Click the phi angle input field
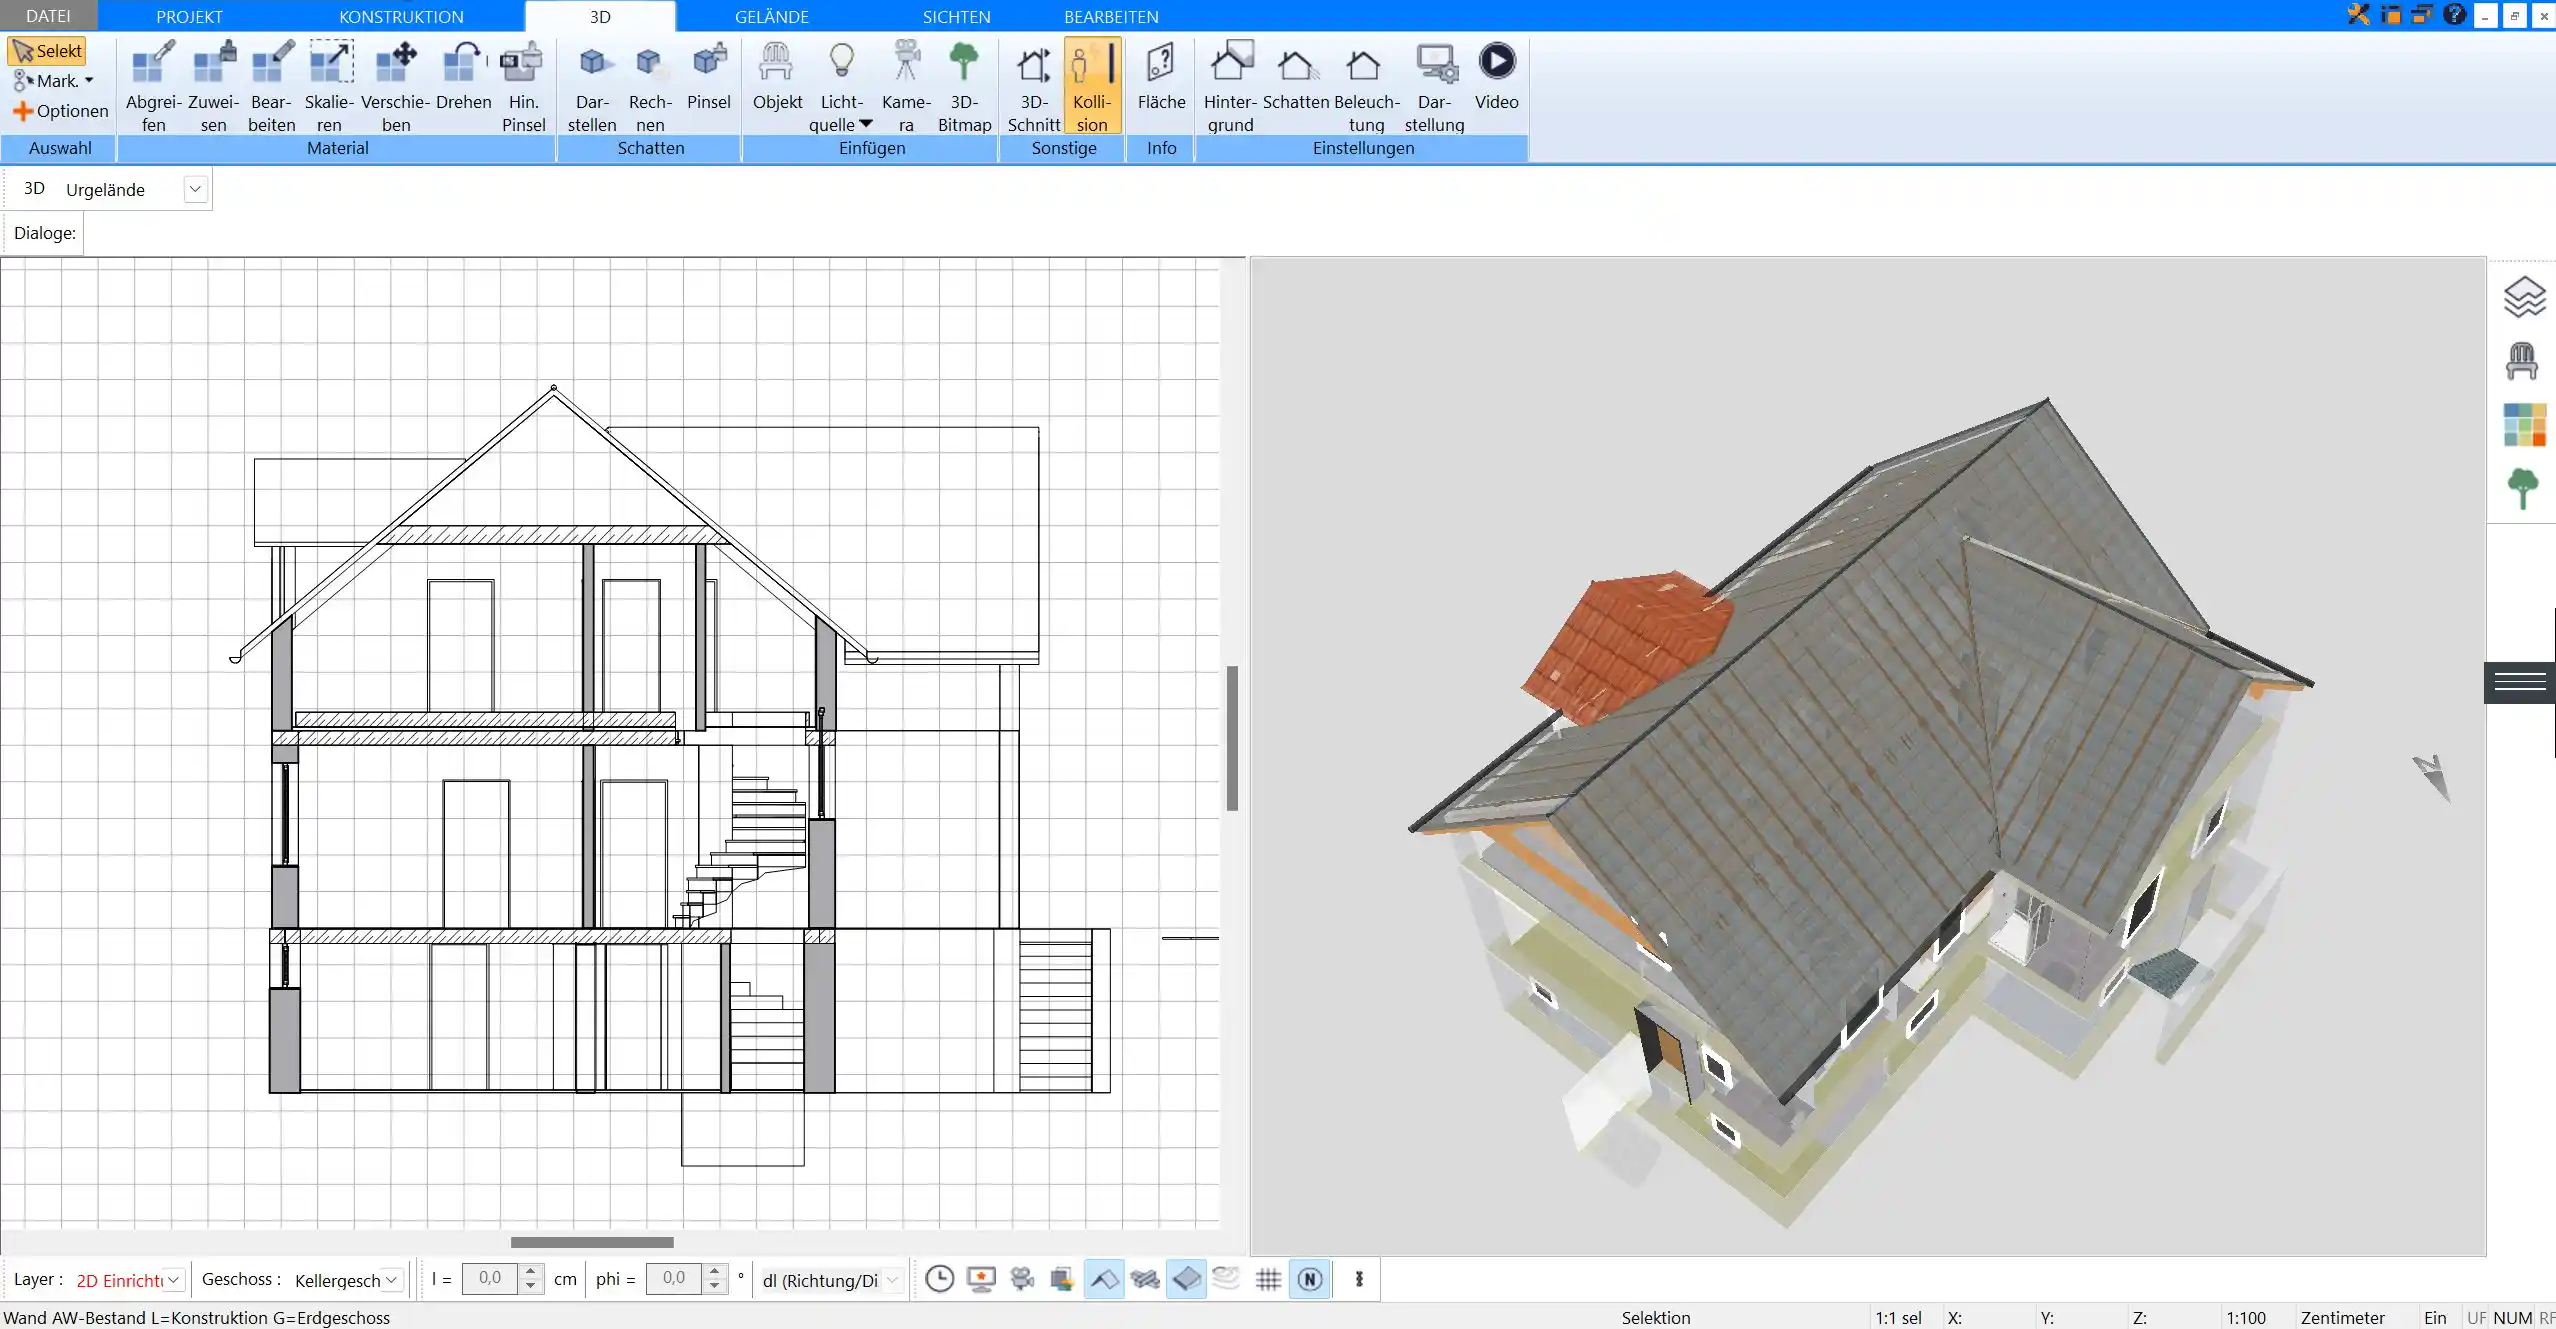This screenshot has width=2556, height=1329. pyautogui.click(x=674, y=1278)
